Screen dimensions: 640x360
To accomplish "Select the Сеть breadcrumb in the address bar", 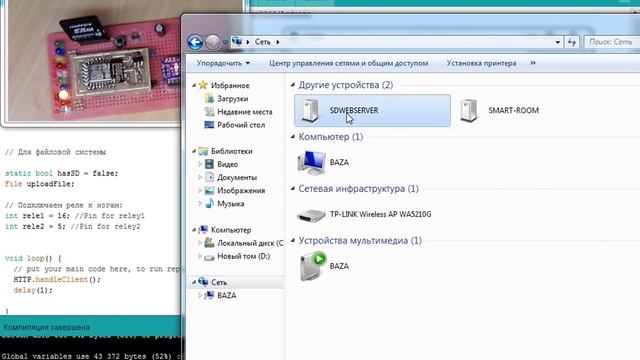I will [x=262, y=42].
